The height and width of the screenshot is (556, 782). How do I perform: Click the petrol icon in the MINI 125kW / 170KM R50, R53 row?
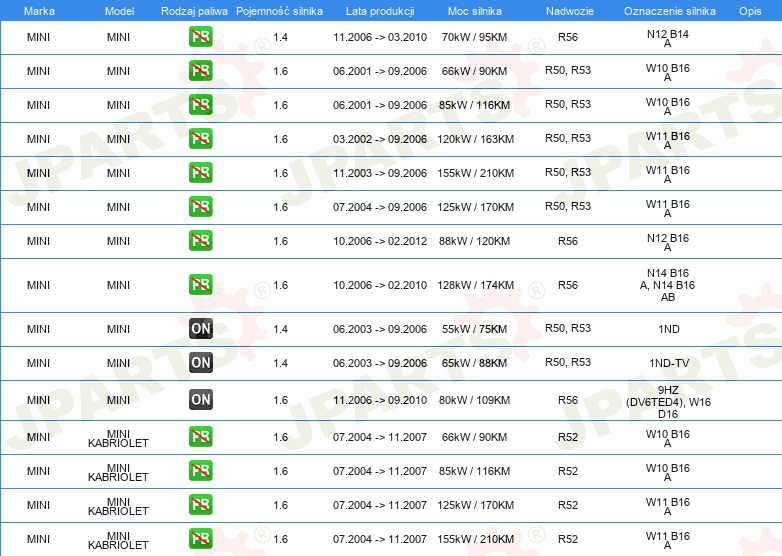point(200,206)
